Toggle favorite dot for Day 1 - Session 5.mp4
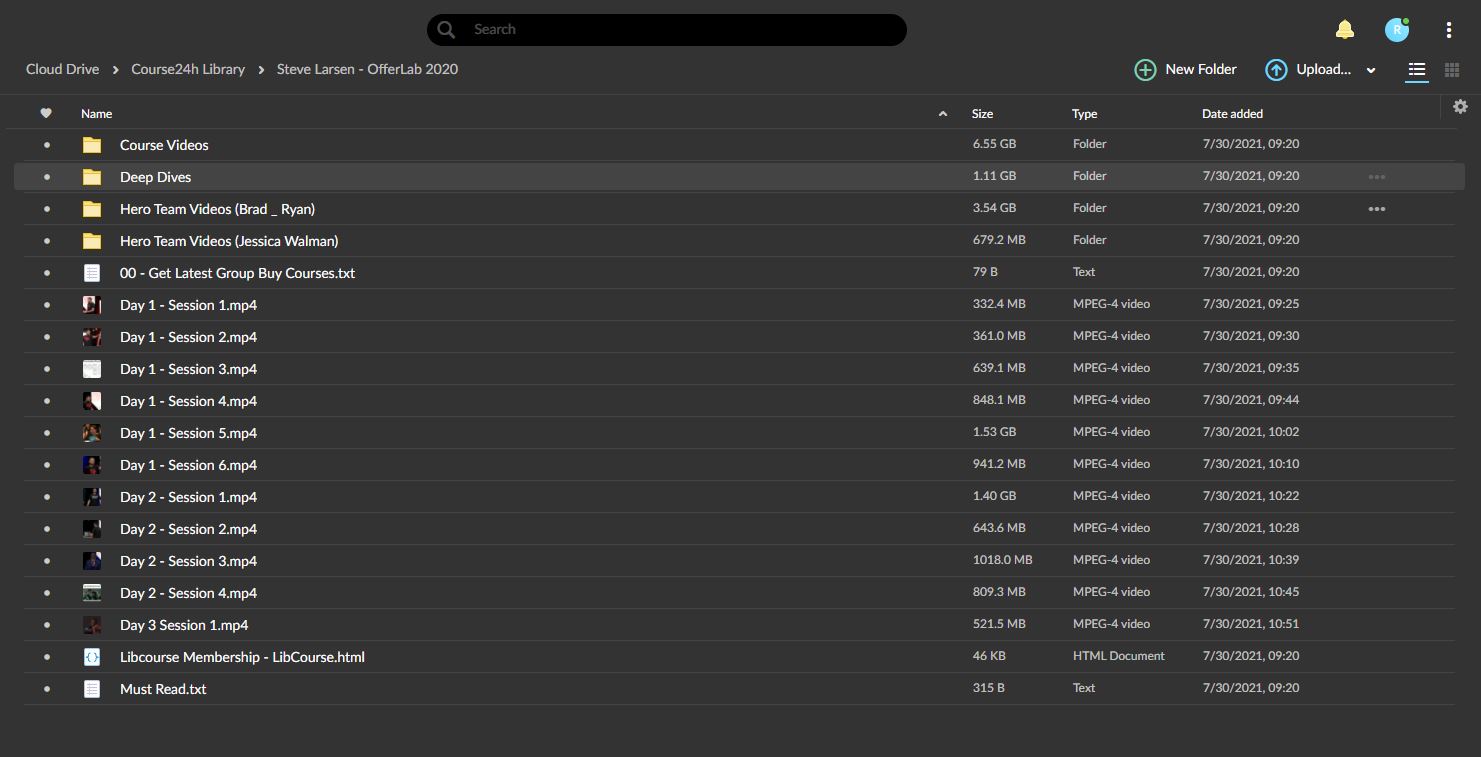Screen dimensions: 1481x757 (x=46, y=433)
